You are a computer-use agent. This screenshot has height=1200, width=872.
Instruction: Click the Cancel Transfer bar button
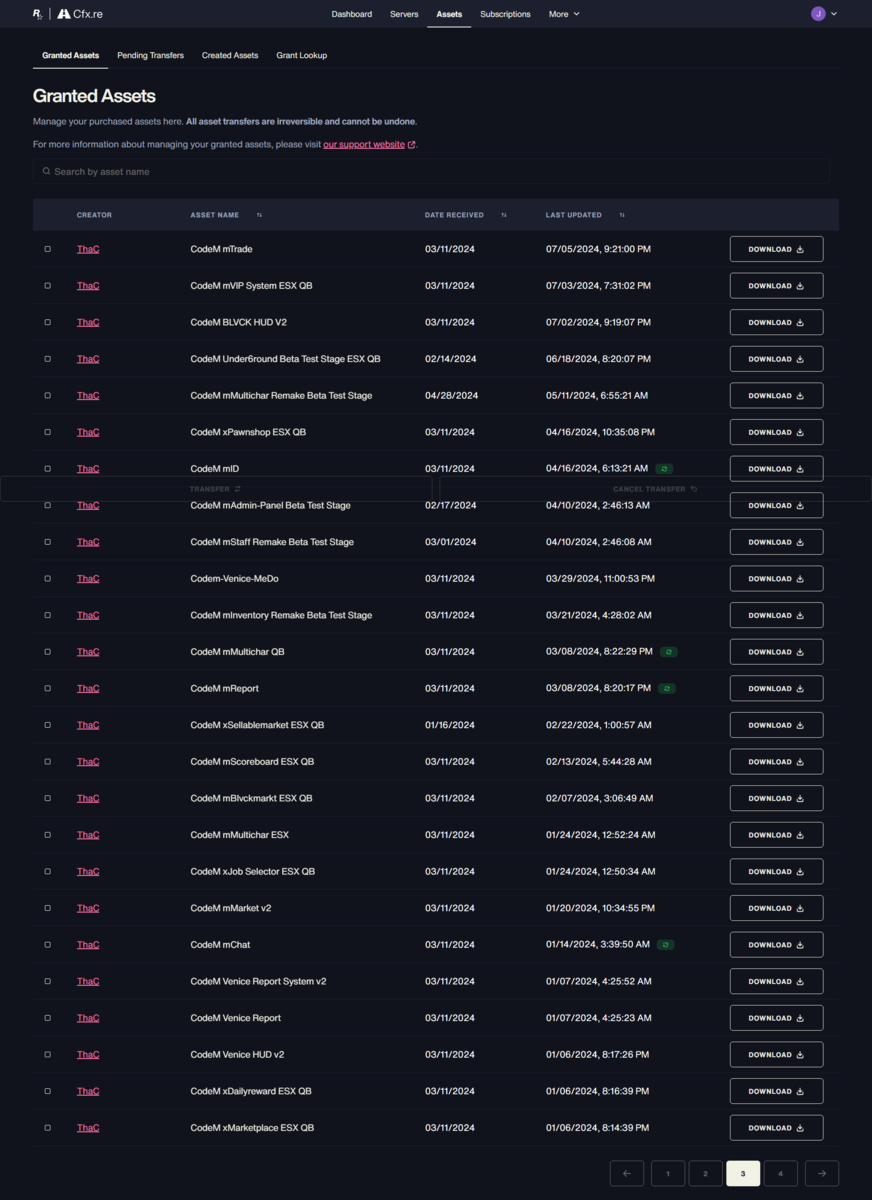click(x=655, y=489)
